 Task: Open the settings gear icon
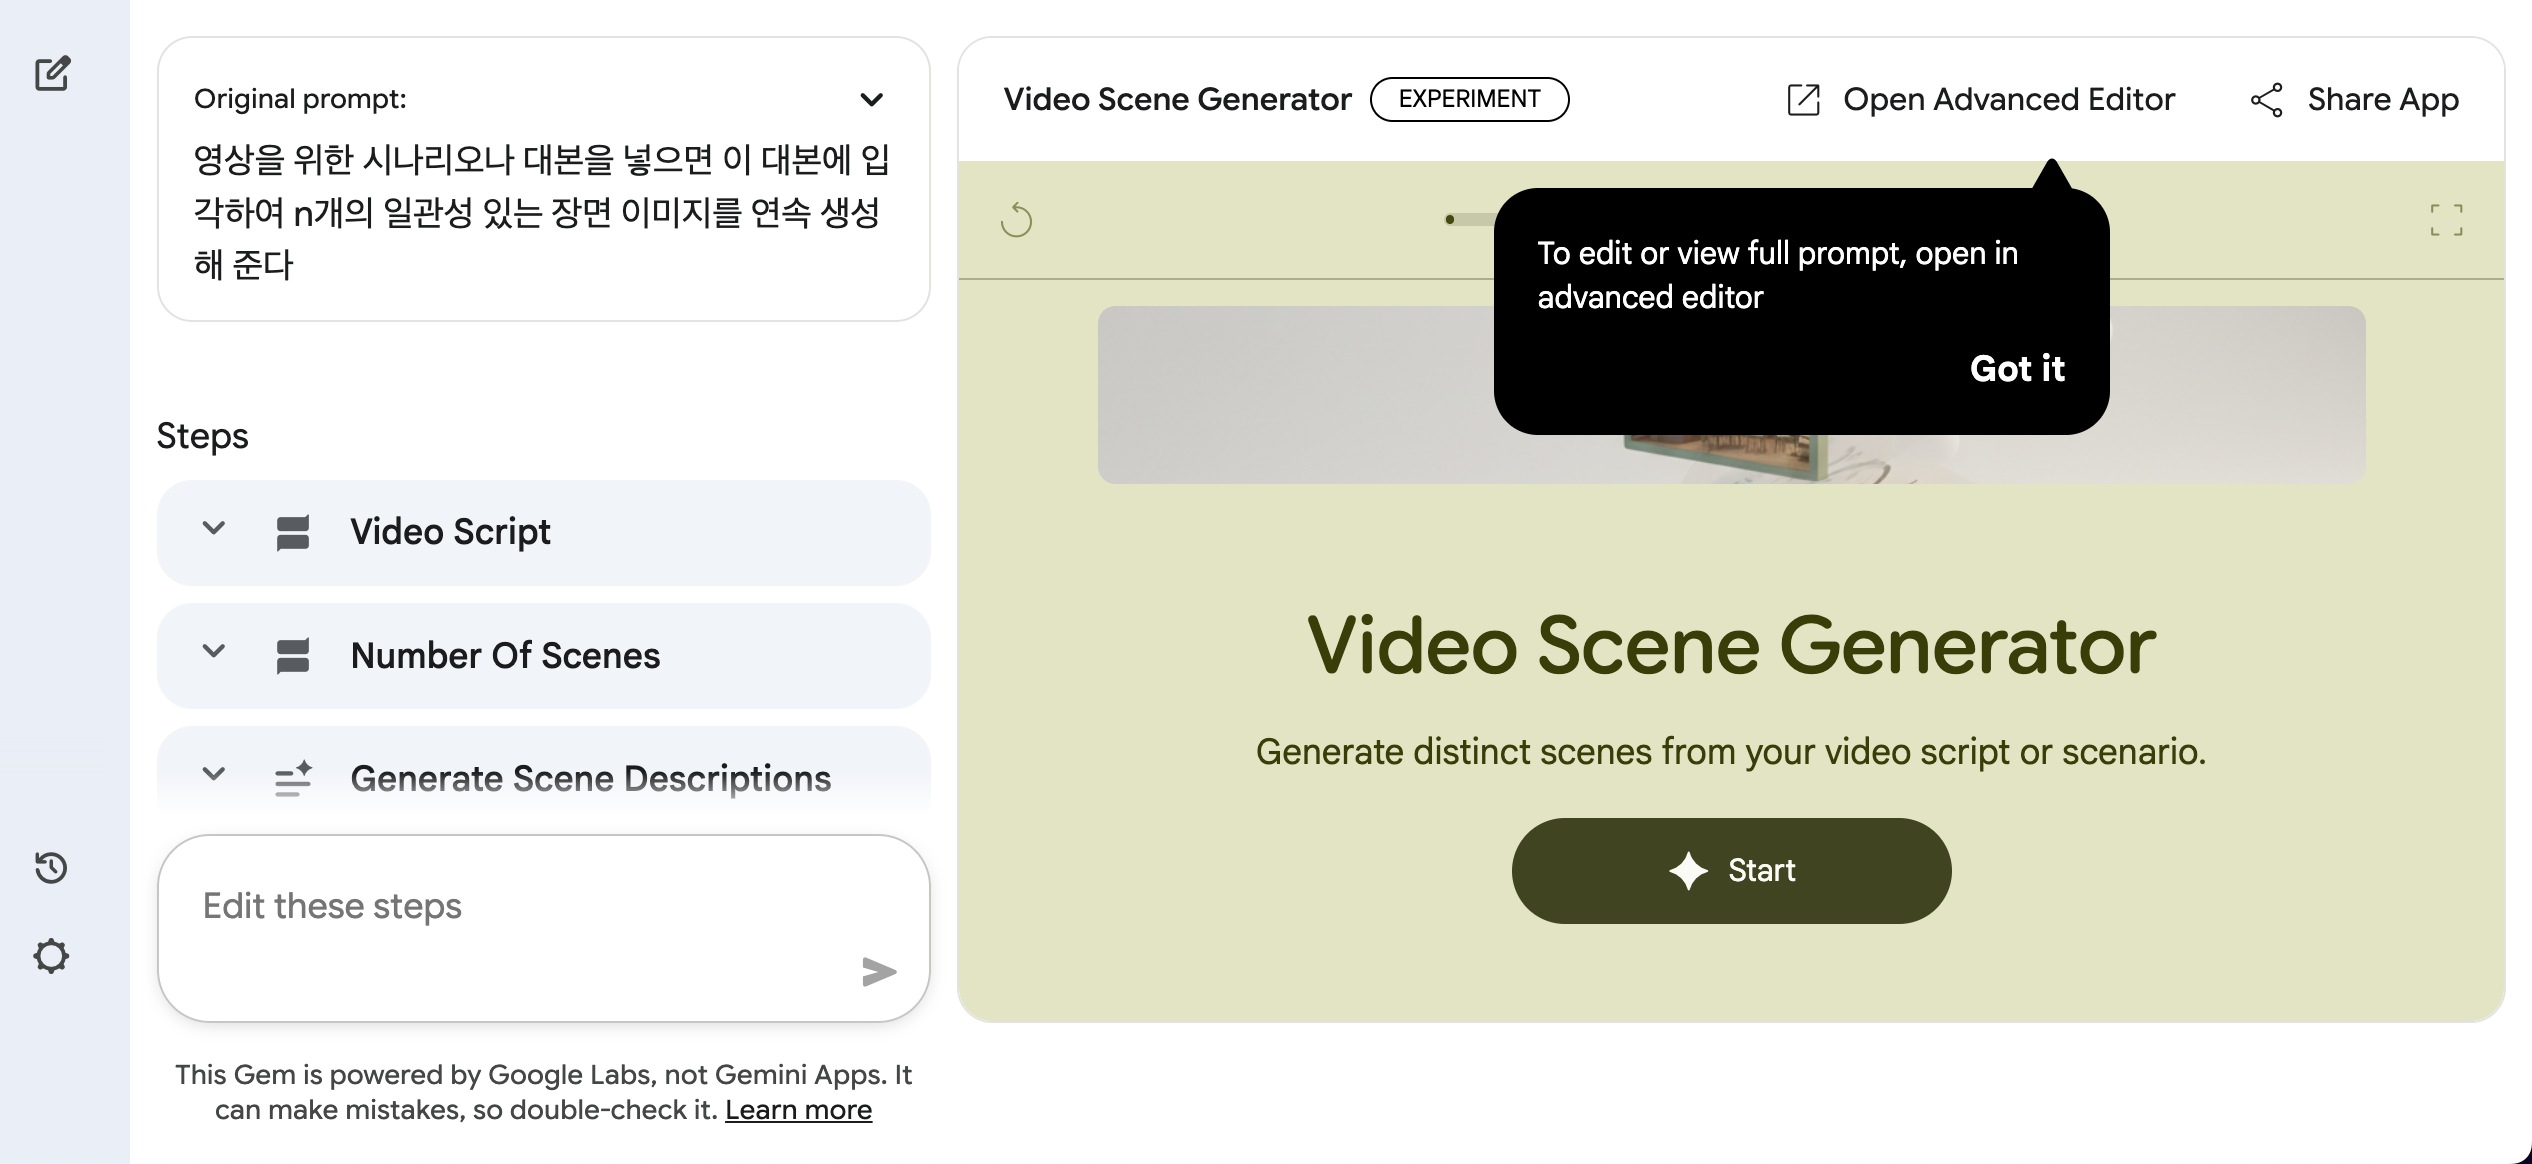[x=50, y=955]
